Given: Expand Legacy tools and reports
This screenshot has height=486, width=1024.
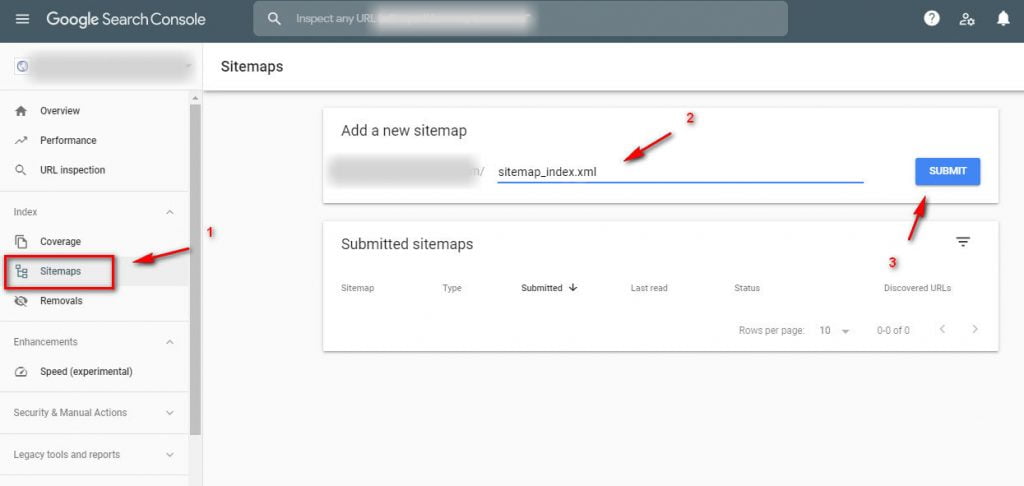Looking at the screenshot, I should click(170, 455).
